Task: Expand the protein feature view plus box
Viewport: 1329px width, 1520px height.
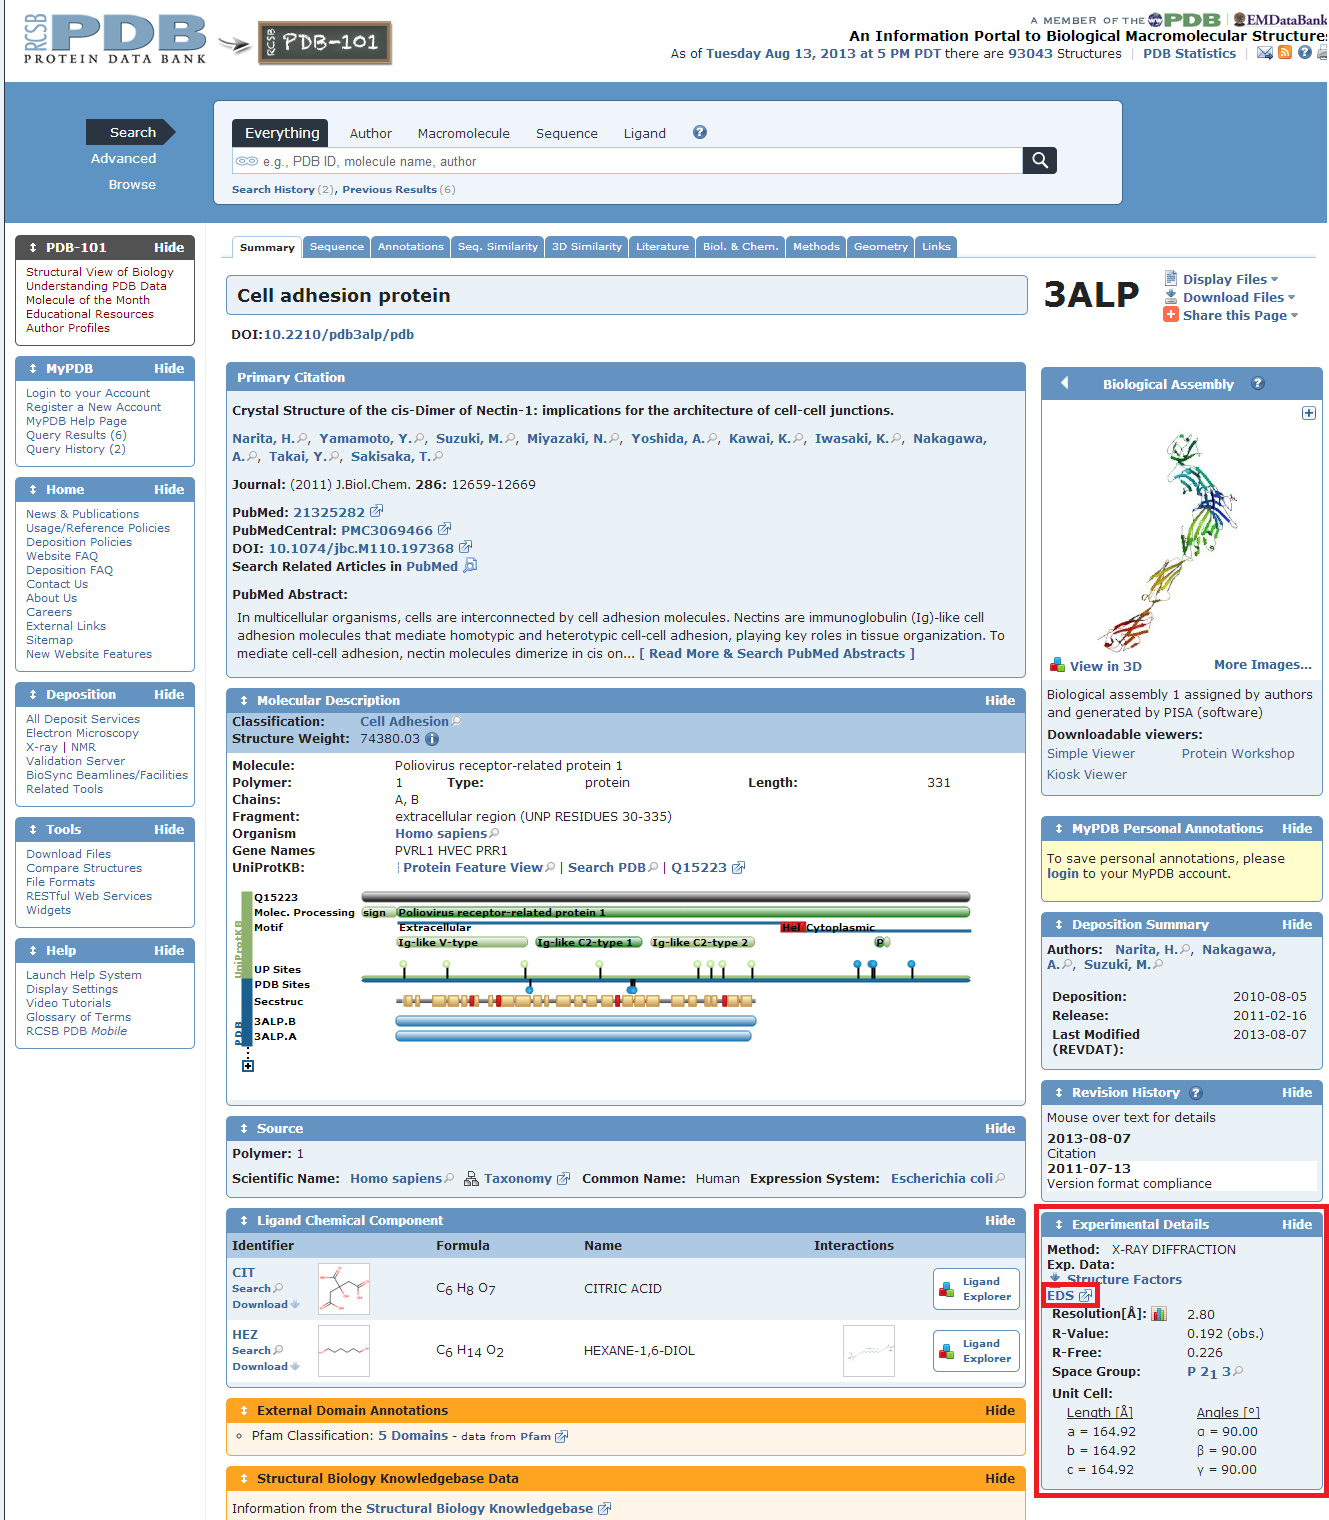Action: [248, 1066]
